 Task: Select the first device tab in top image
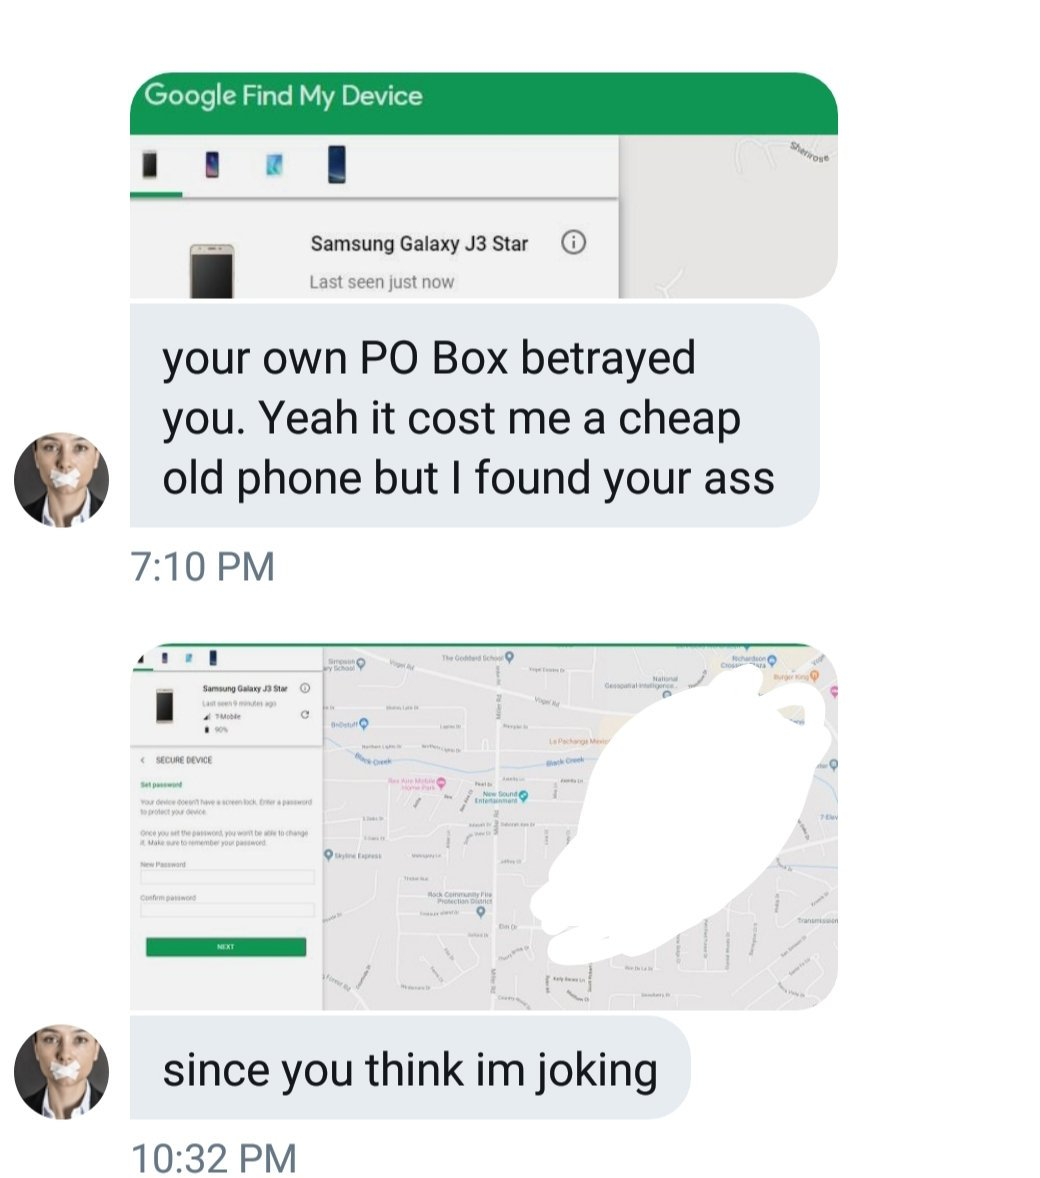click(x=150, y=164)
